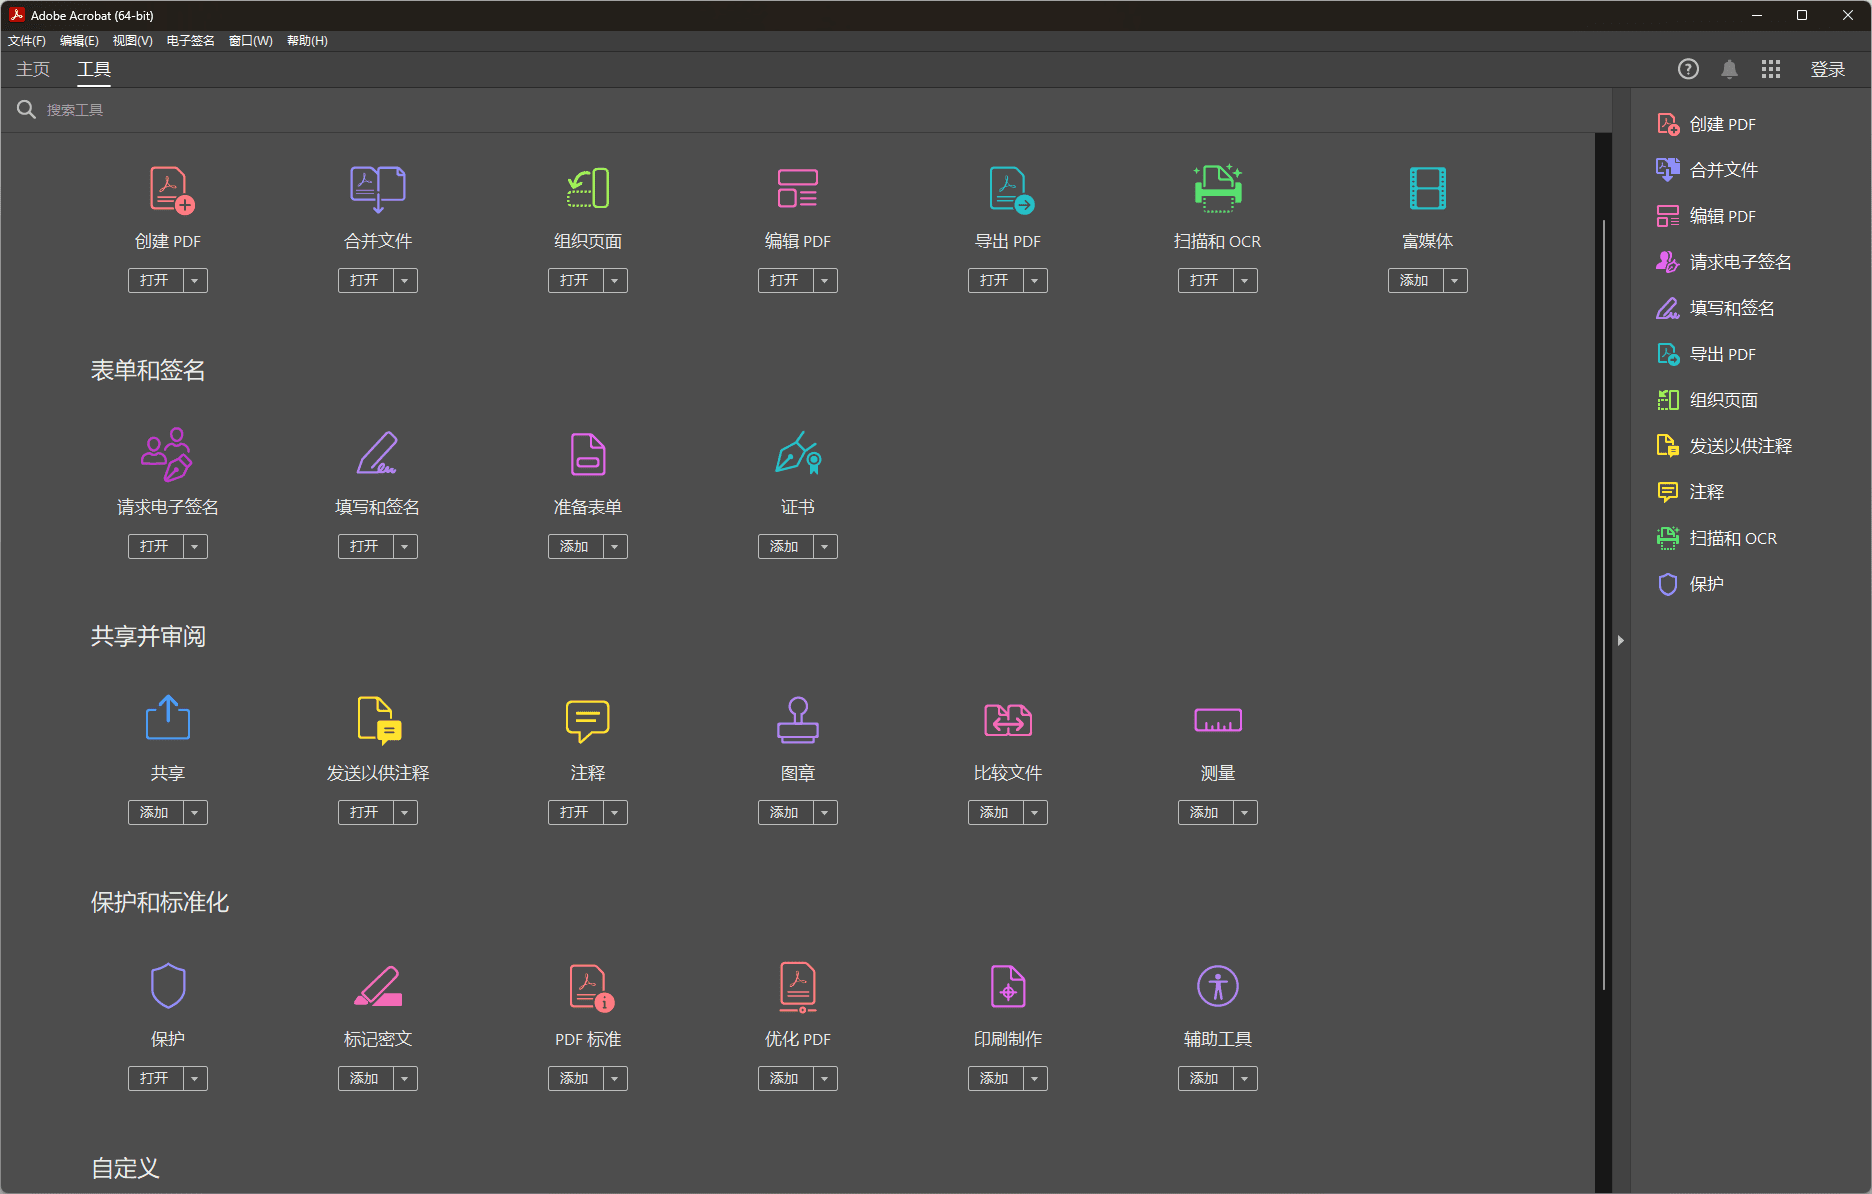
Task: Switch to the 主页 tab
Action: tap(33, 69)
